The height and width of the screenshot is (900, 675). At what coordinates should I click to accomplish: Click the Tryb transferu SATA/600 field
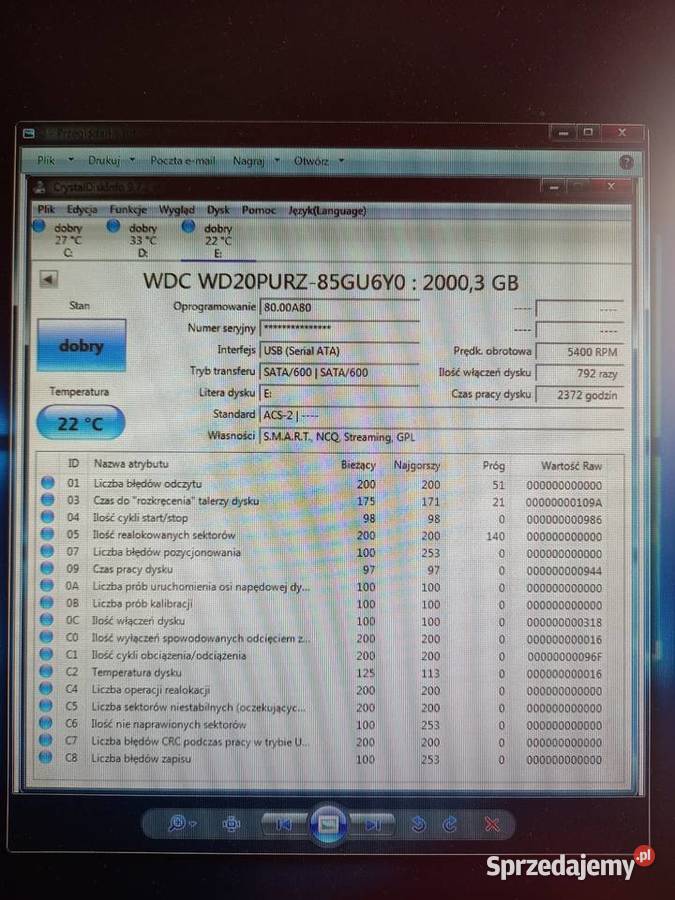[x=339, y=372]
